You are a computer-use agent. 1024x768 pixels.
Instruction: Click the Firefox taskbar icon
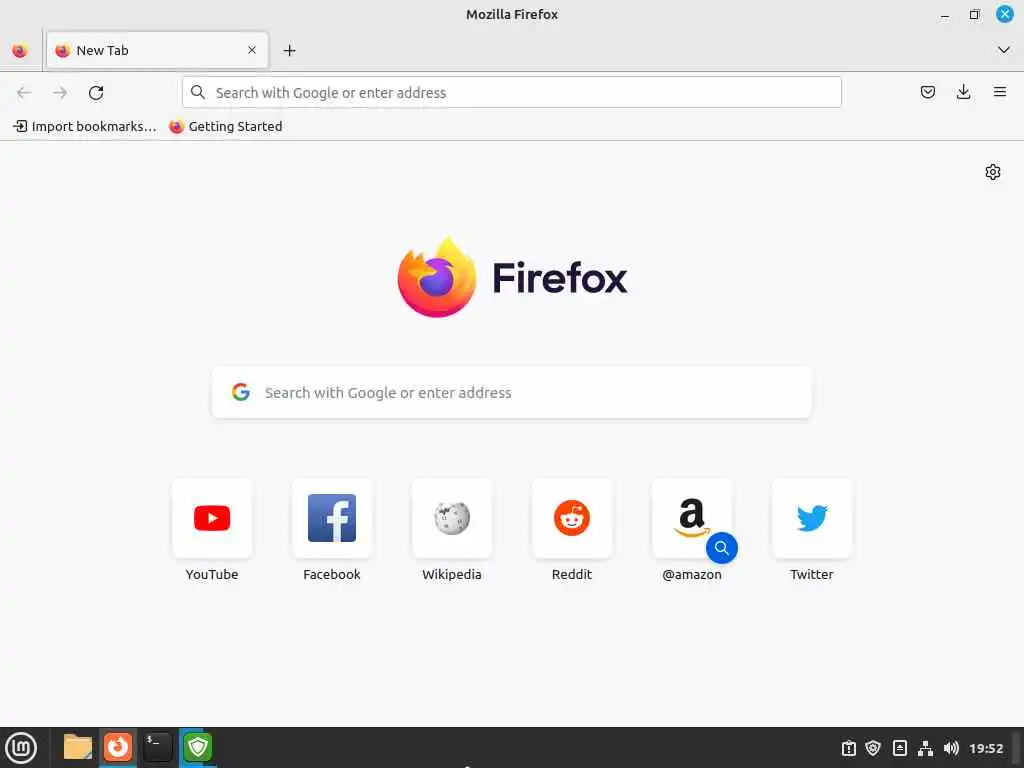tap(118, 747)
